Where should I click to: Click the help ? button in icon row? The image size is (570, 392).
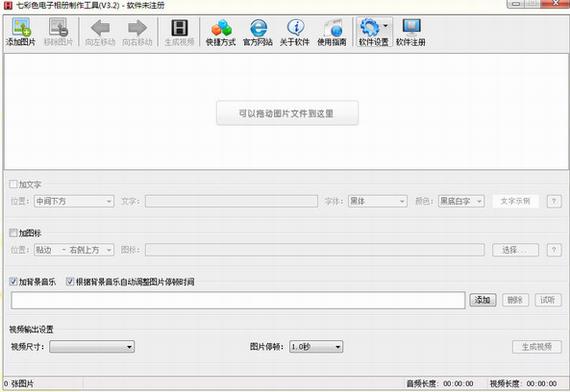click(x=554, y=250)
